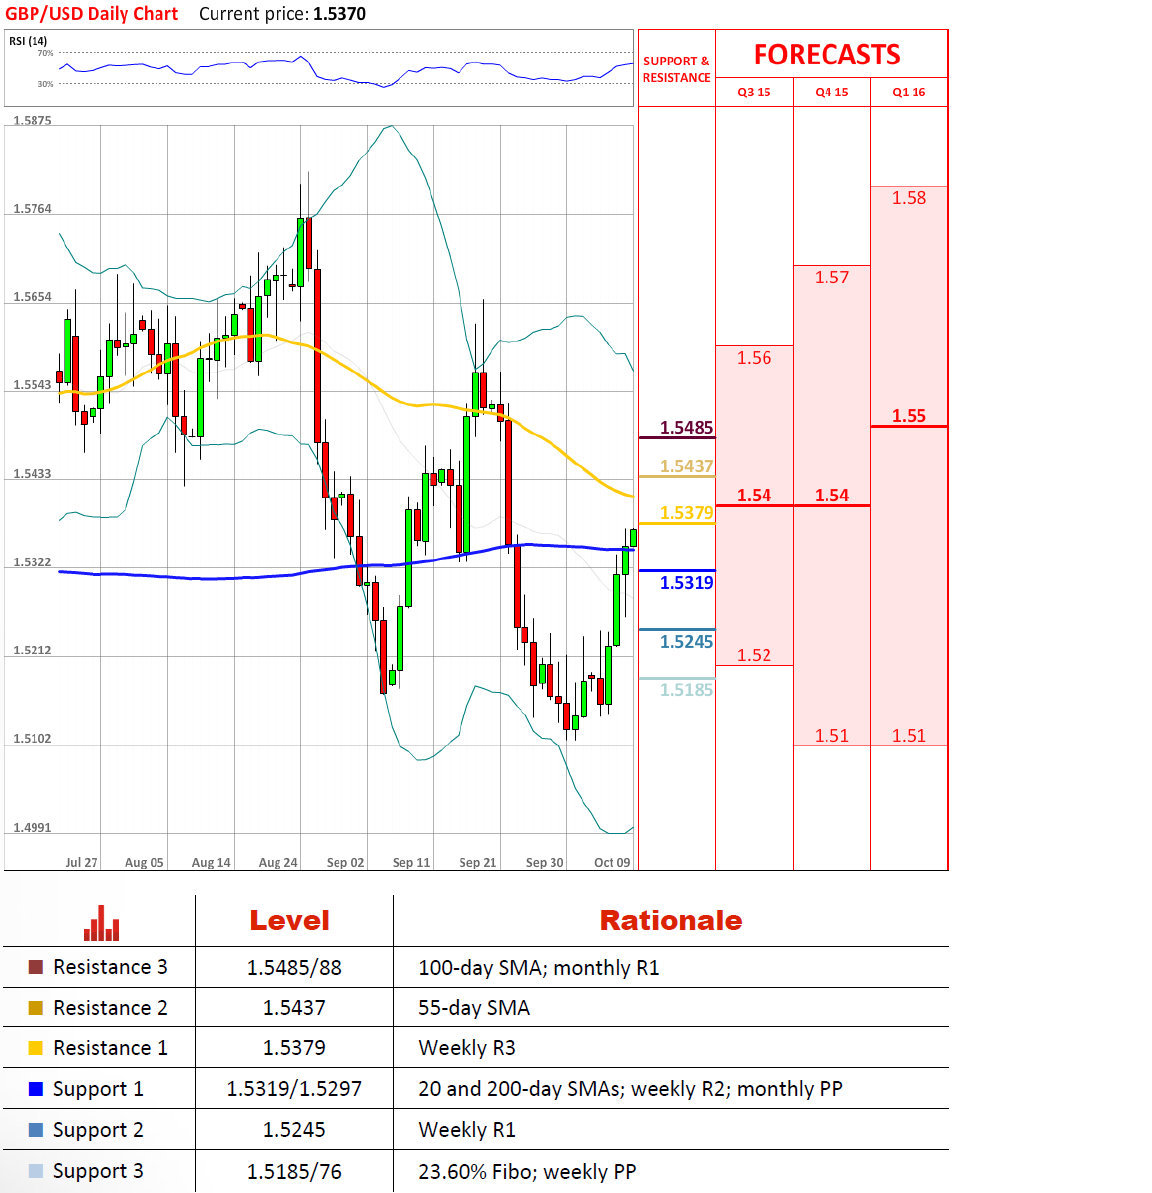Click the red bar chart icon
Viewport: 1152px width, 1193px height.
[x=101, y=923]
